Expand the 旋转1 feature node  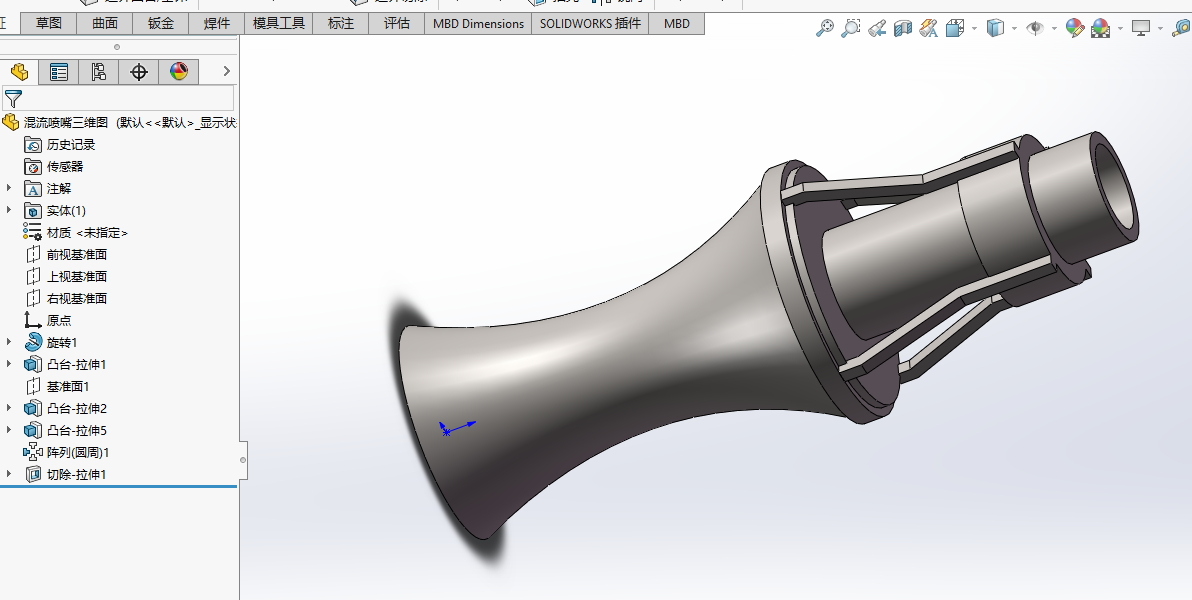point(10,343)
